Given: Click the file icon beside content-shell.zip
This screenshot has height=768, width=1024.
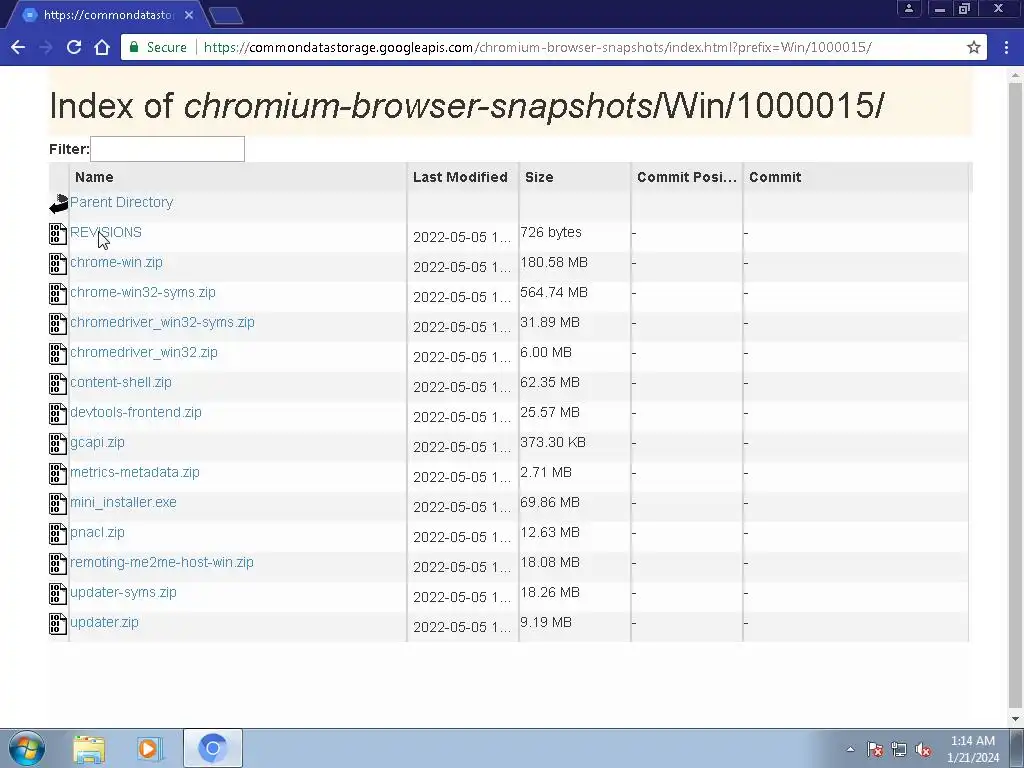Looking at the screenshot, I should point(58,384).
